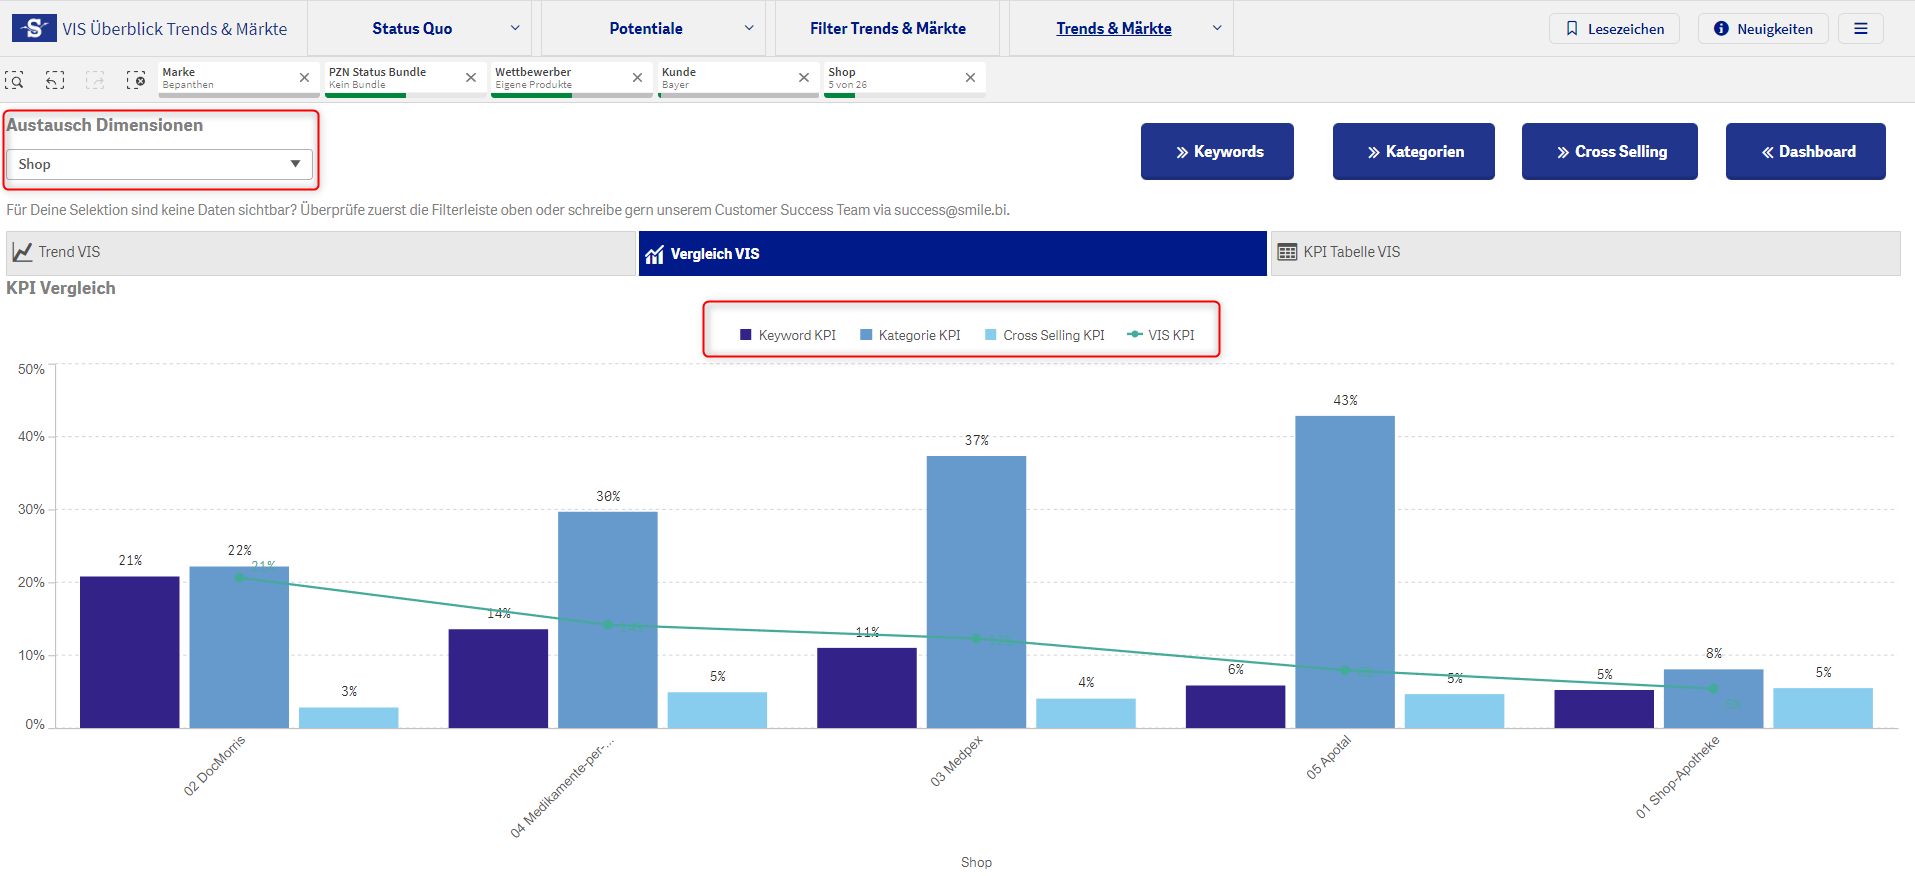This screenshot has width=1915, height=876.
Task: Go to the Keywords page
Action: coord(1217,152)
